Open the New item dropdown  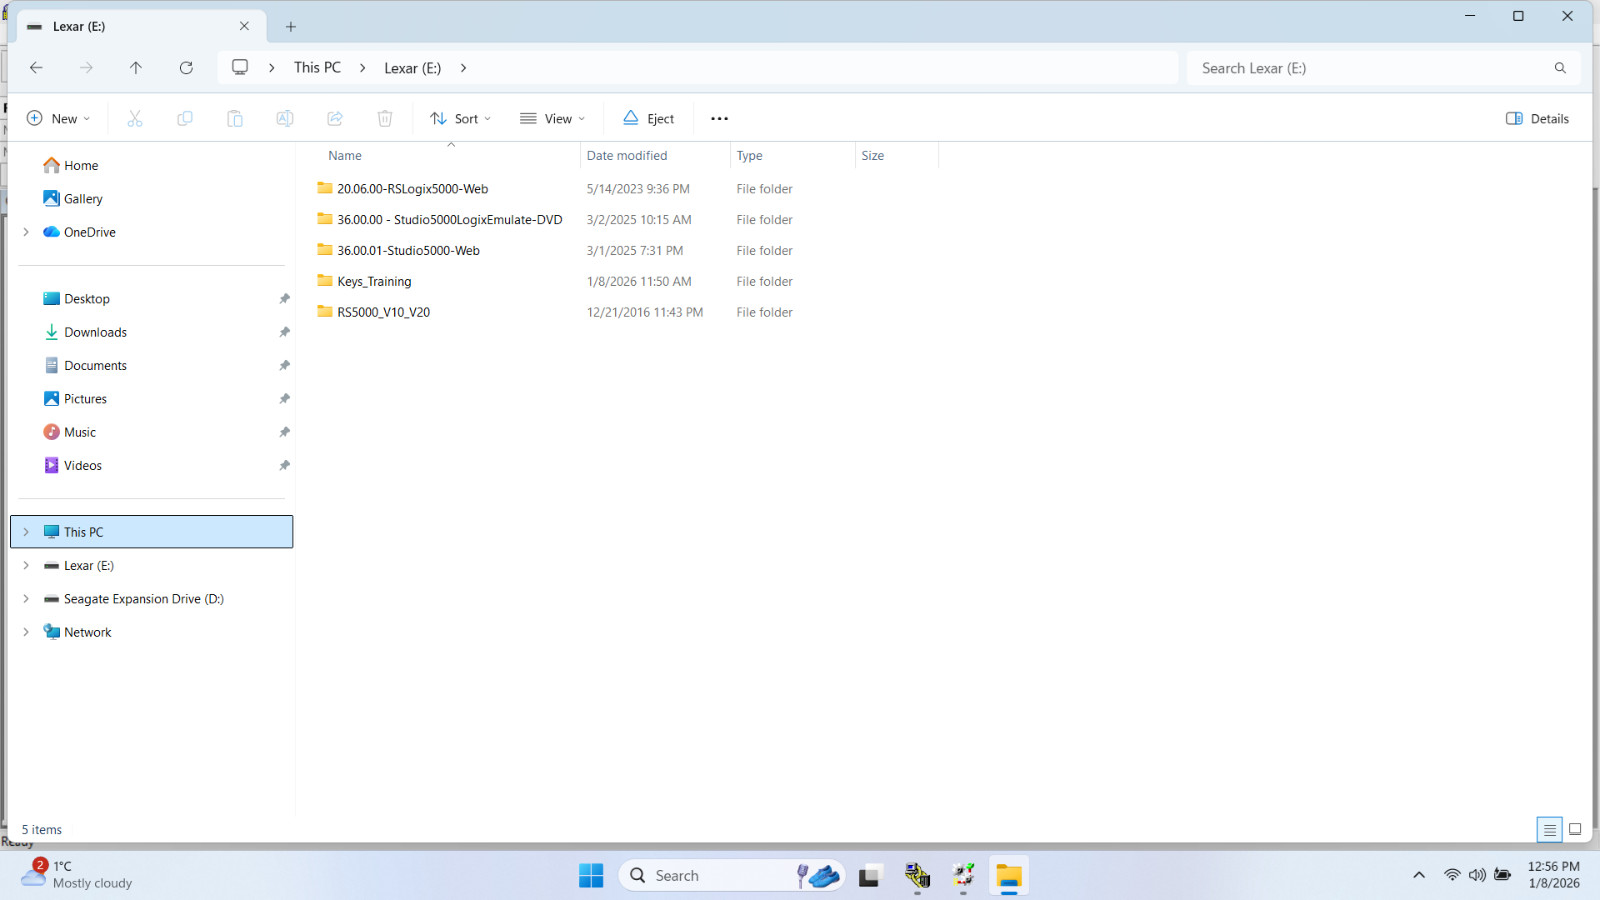[58, 119]
